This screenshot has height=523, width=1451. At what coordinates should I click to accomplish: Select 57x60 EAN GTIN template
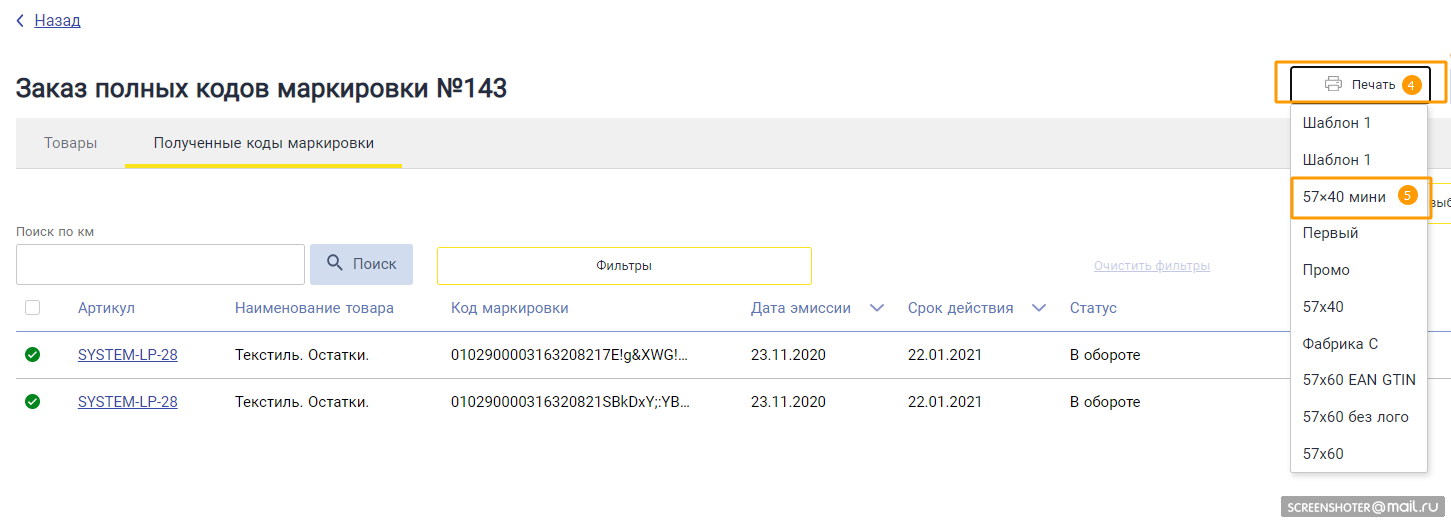pos(1359,379)
